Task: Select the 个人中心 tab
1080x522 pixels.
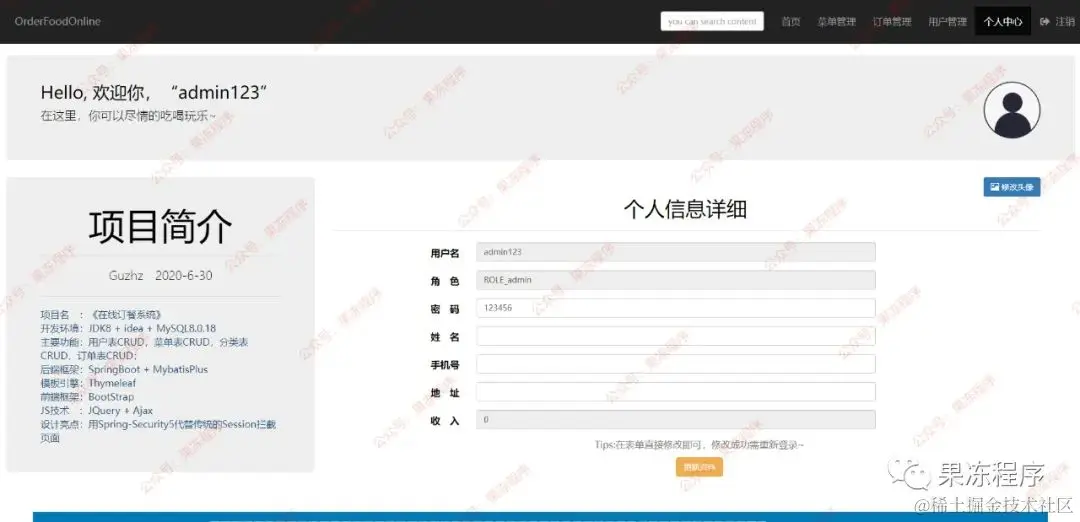Action: tap(1003, 21)
